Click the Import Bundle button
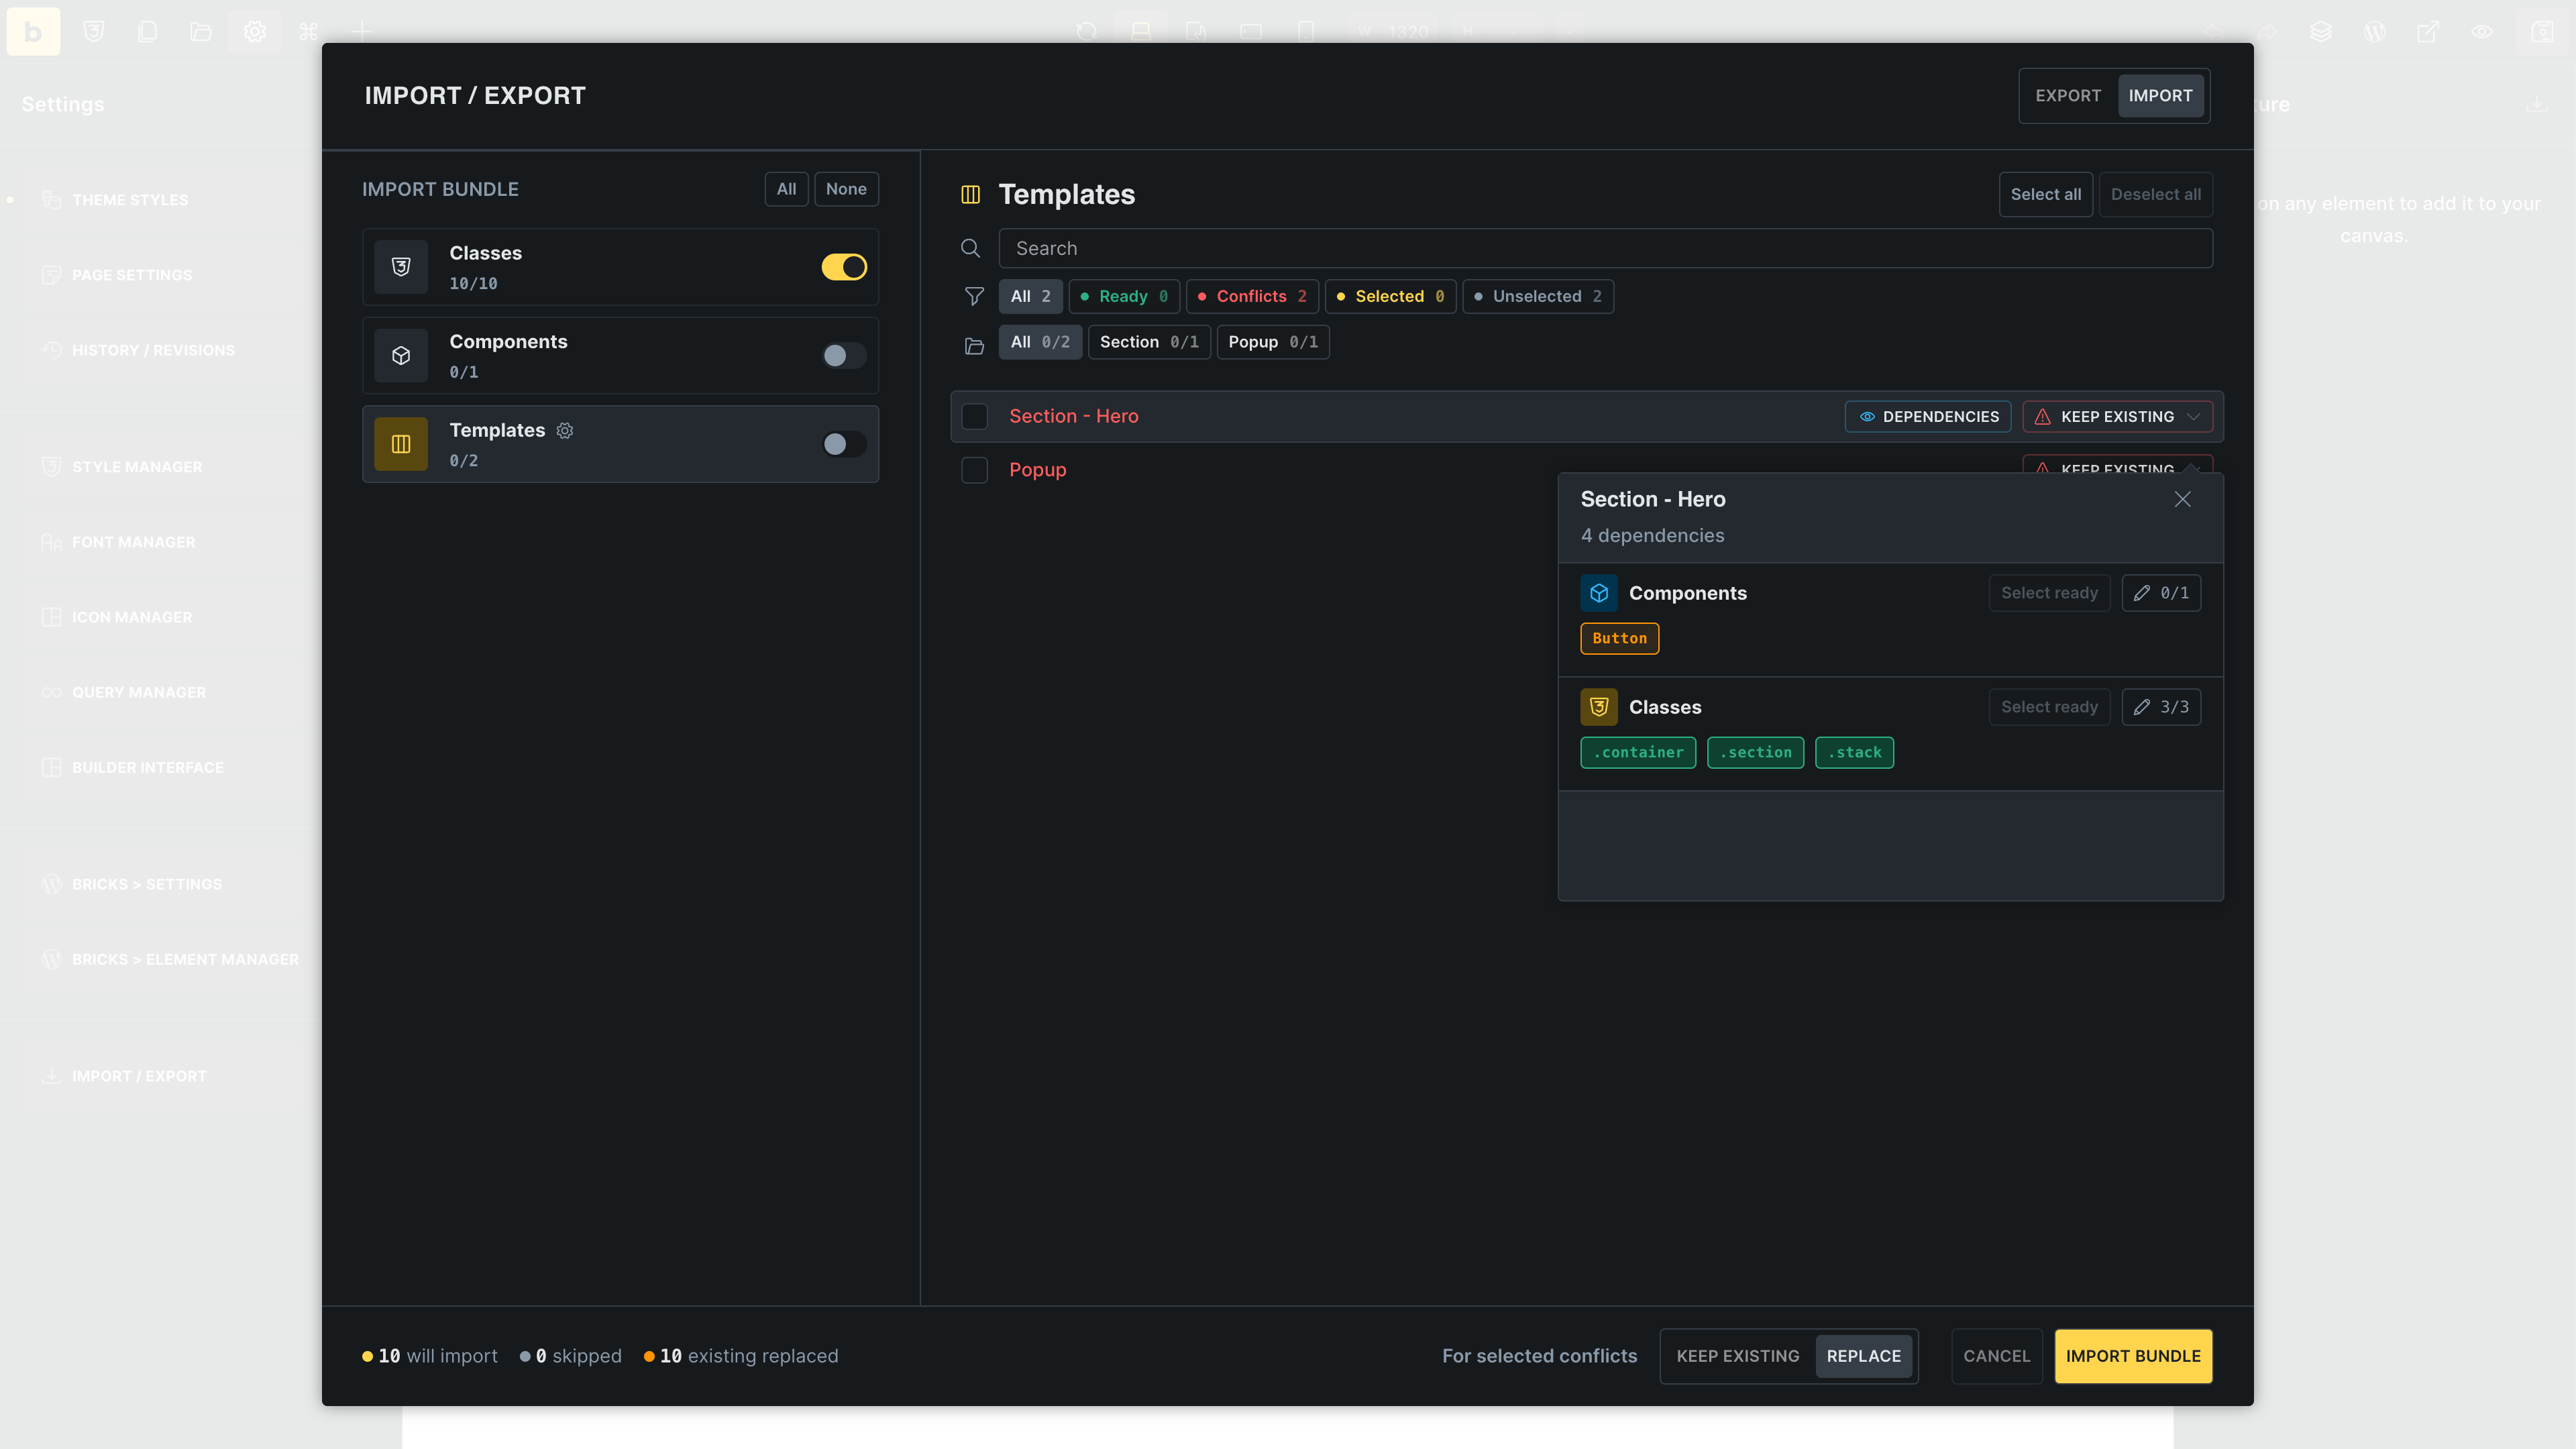This screenshot has height=1449, width=2576. click(2133, 1356)
